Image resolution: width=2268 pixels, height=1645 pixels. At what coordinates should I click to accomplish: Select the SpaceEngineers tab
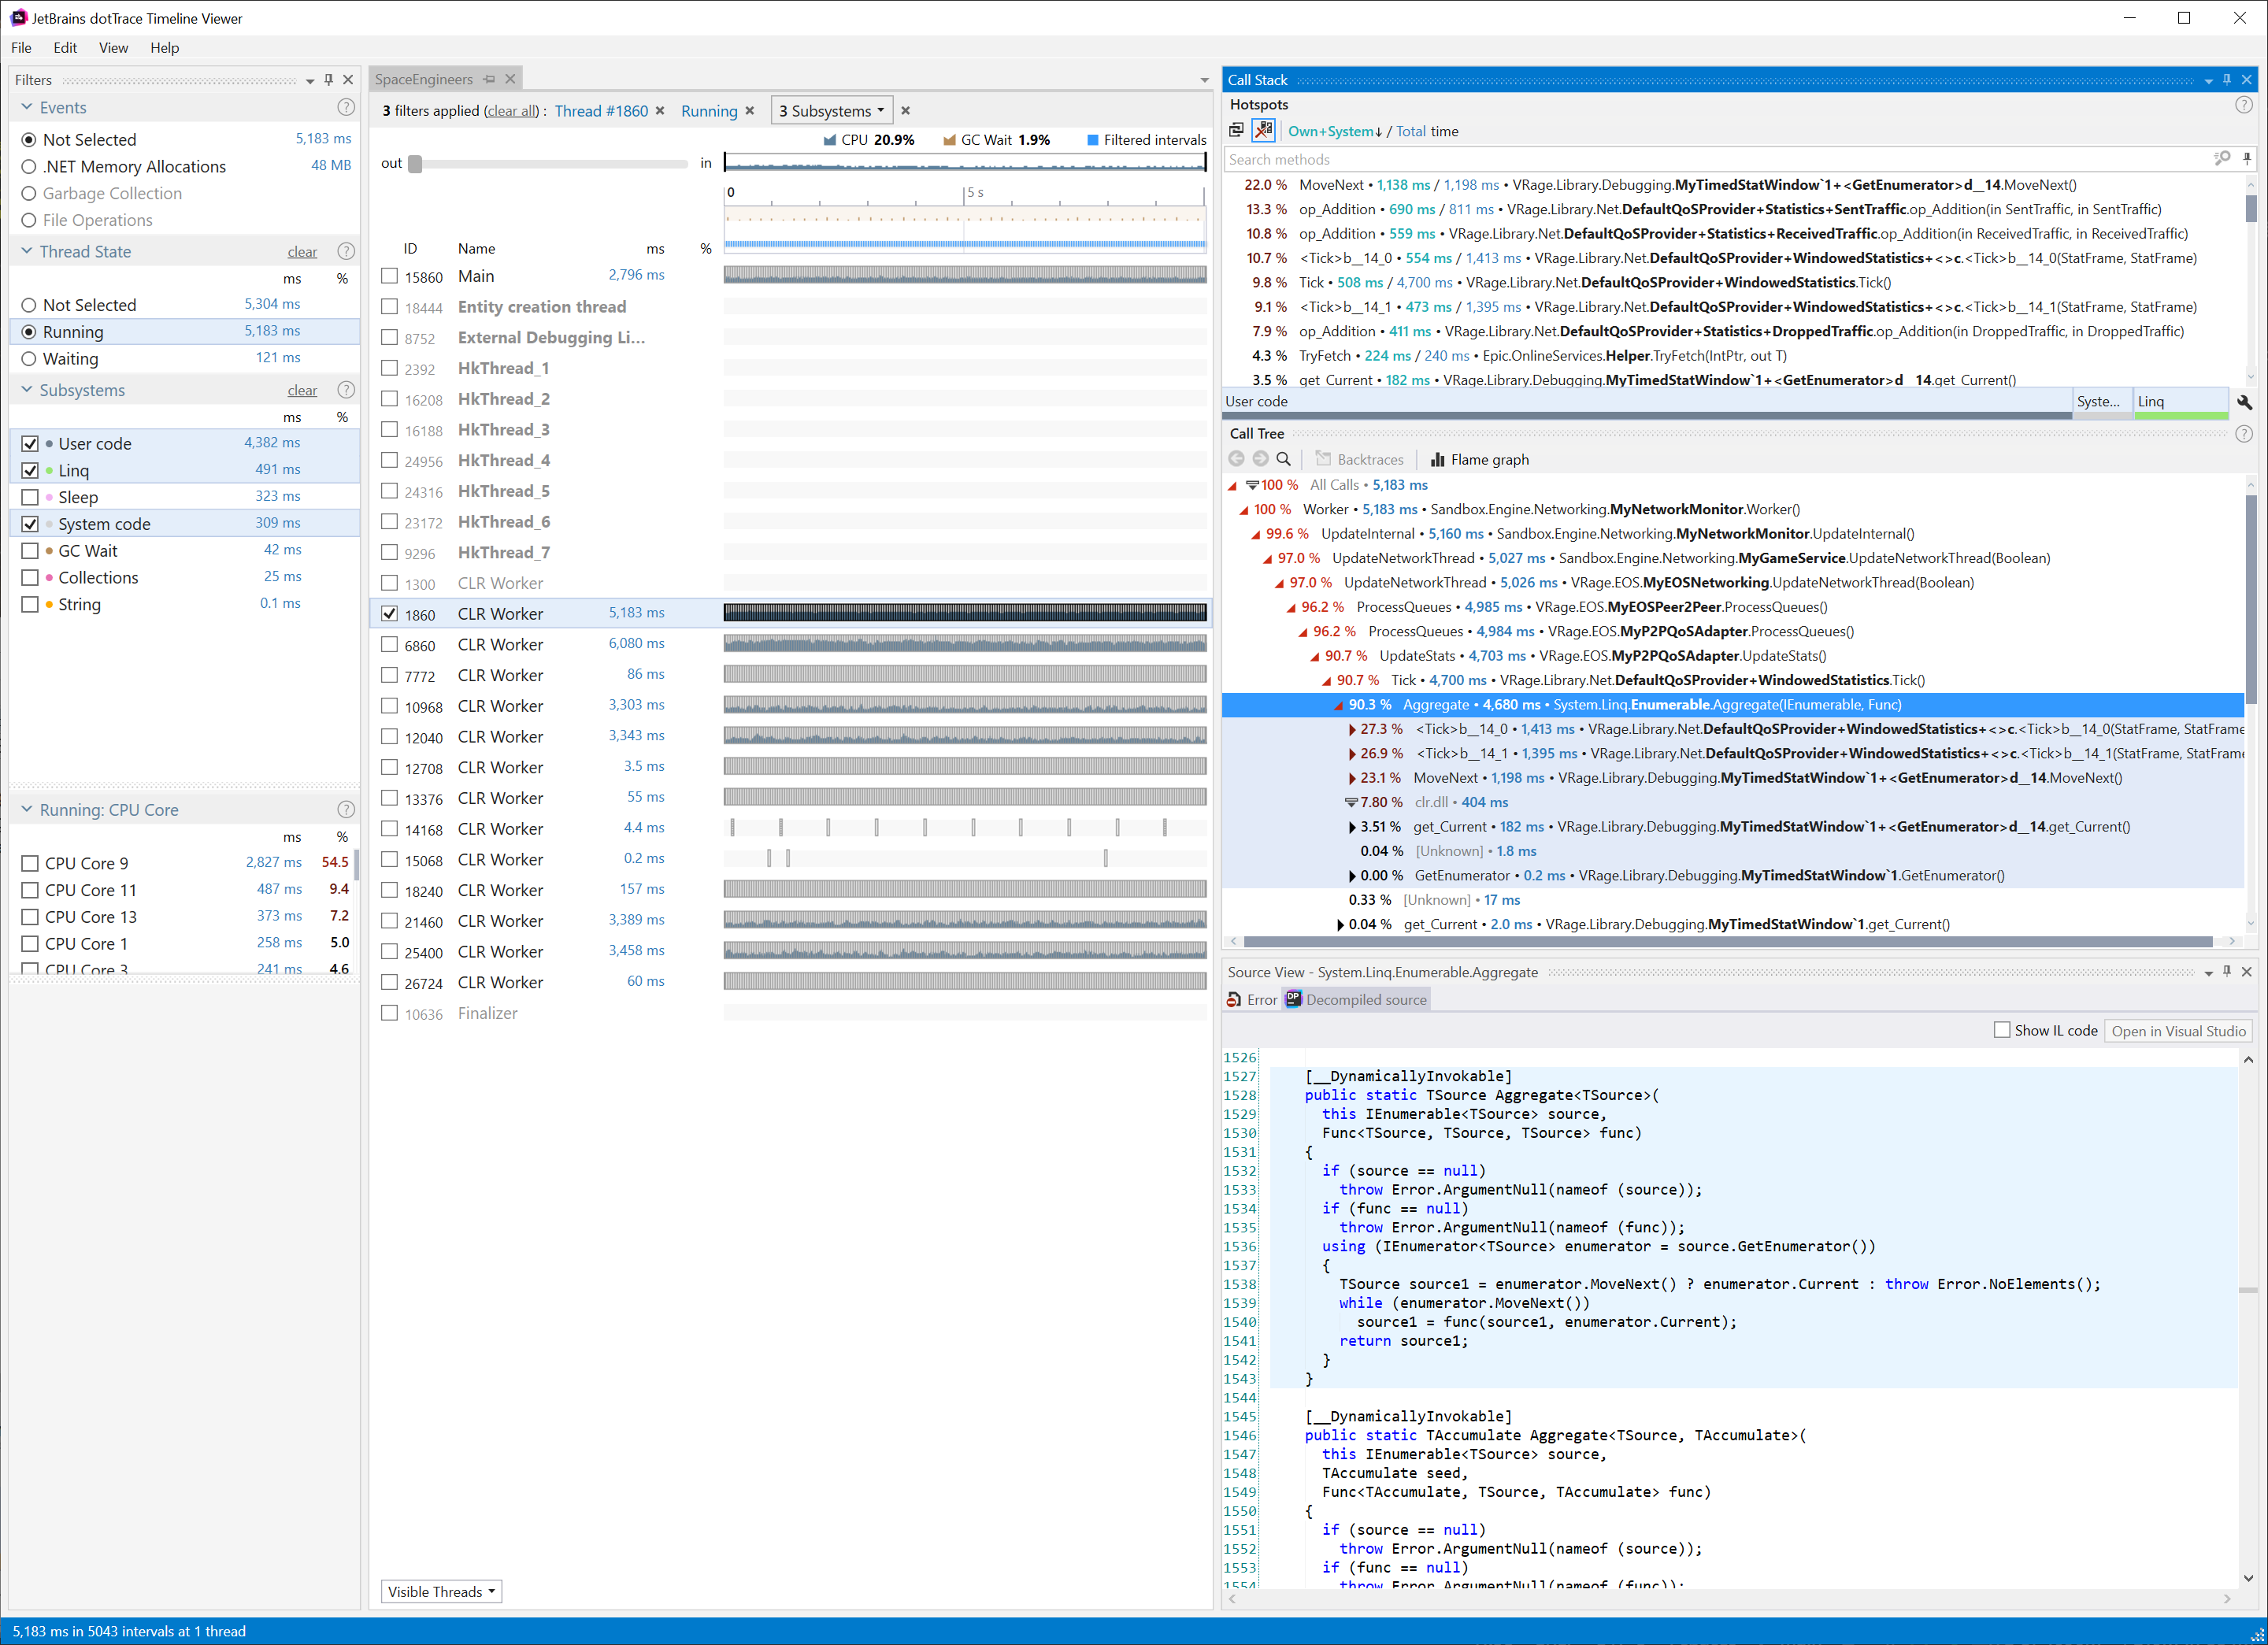(x=424, y=80)
